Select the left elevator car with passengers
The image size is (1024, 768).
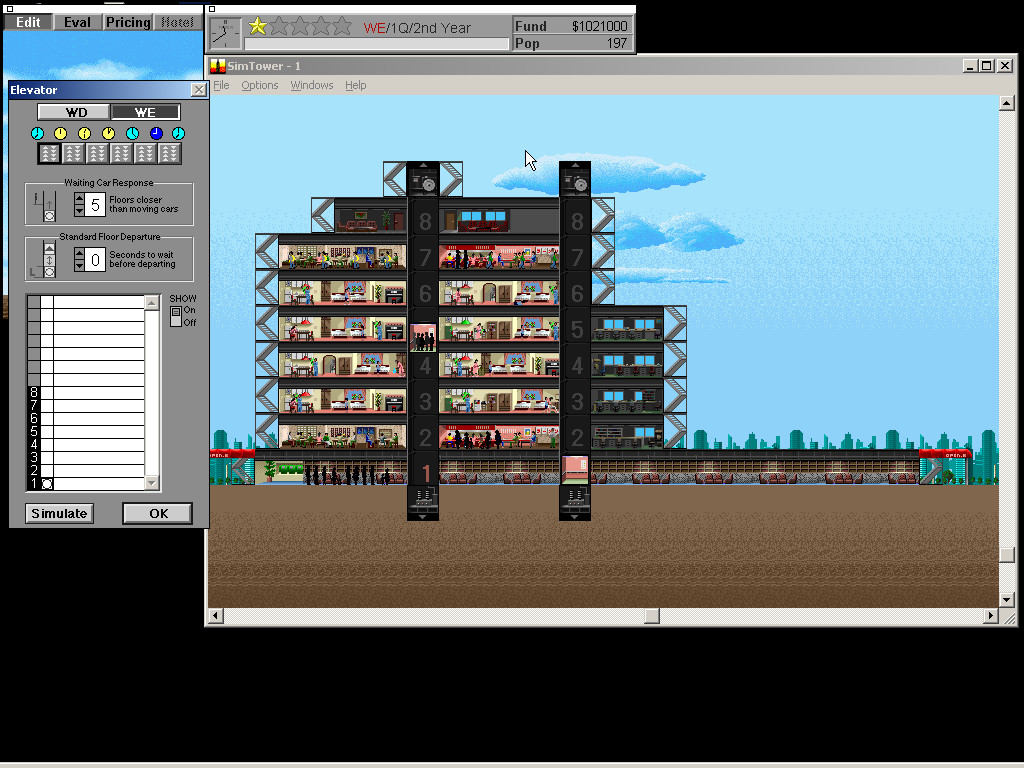click(423, 337)
